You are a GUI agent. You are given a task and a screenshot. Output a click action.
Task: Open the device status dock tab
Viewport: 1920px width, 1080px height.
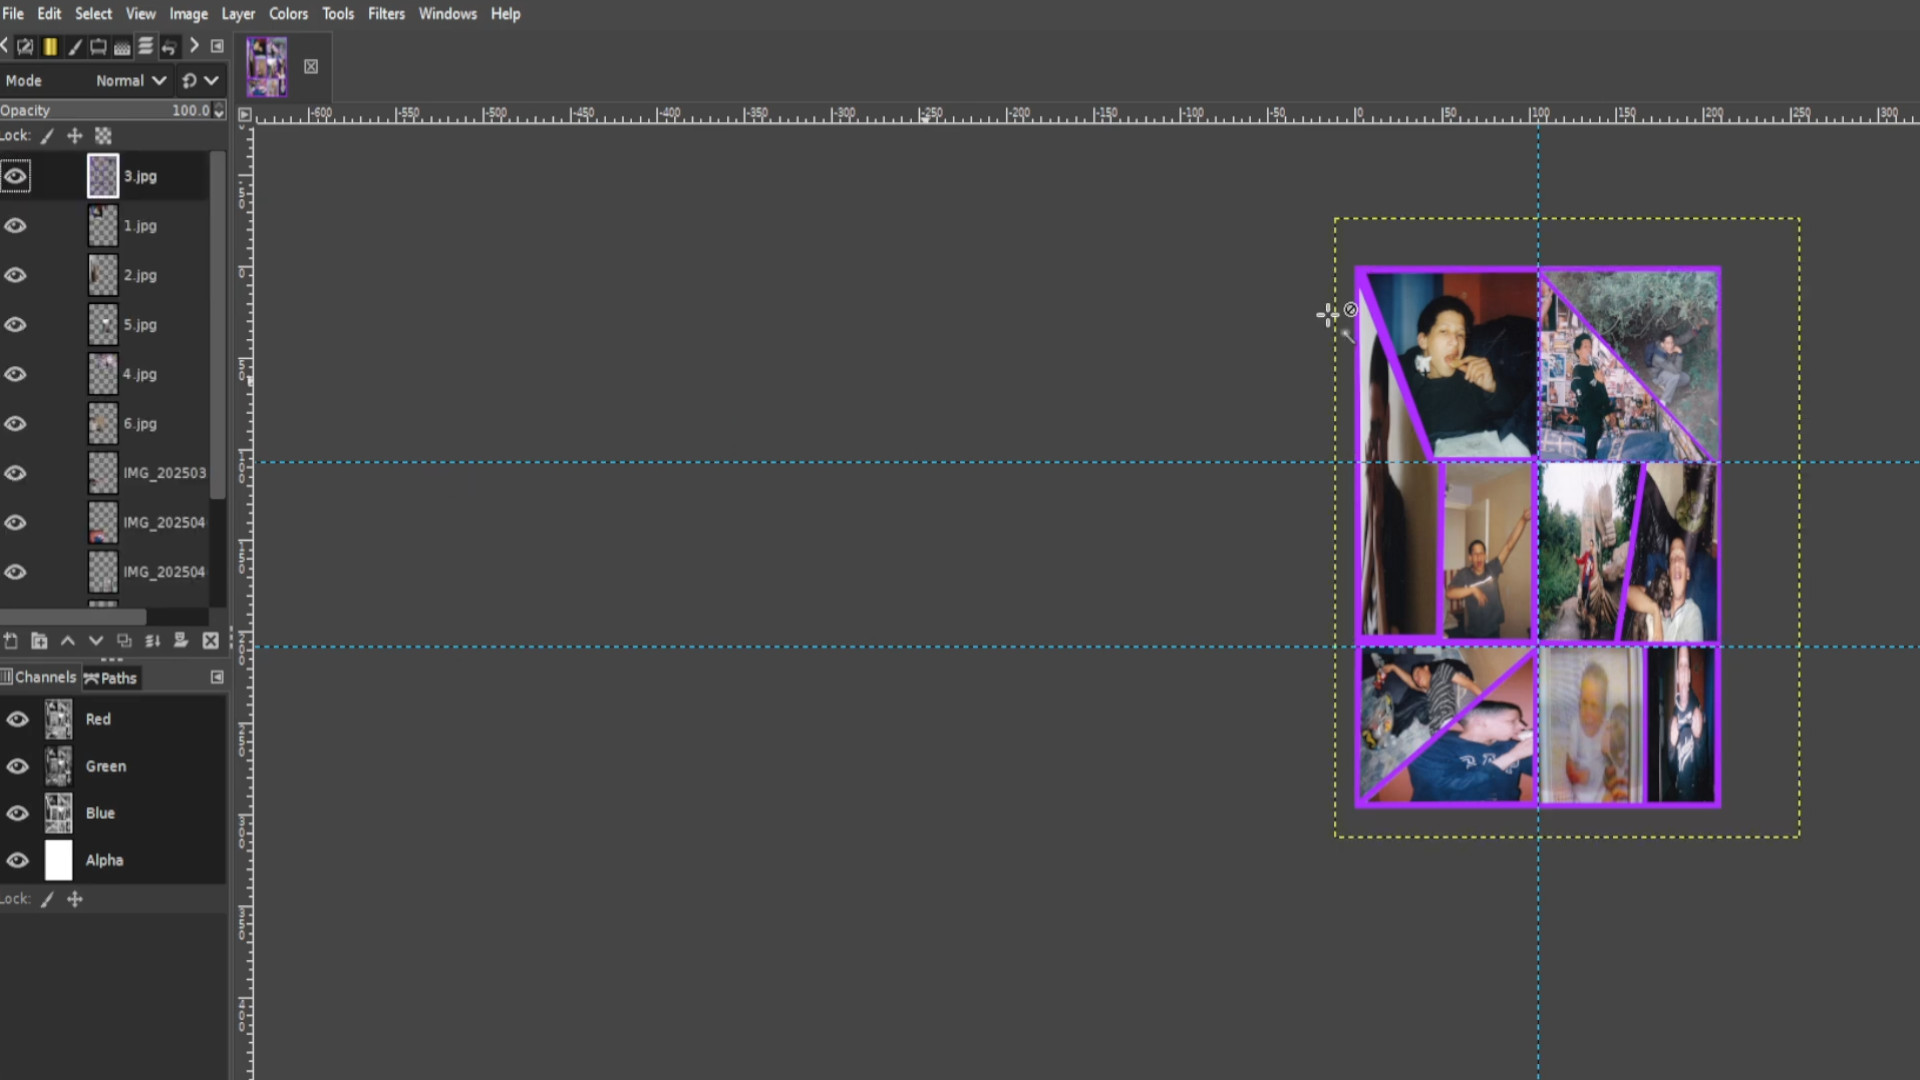coord(98,46)
